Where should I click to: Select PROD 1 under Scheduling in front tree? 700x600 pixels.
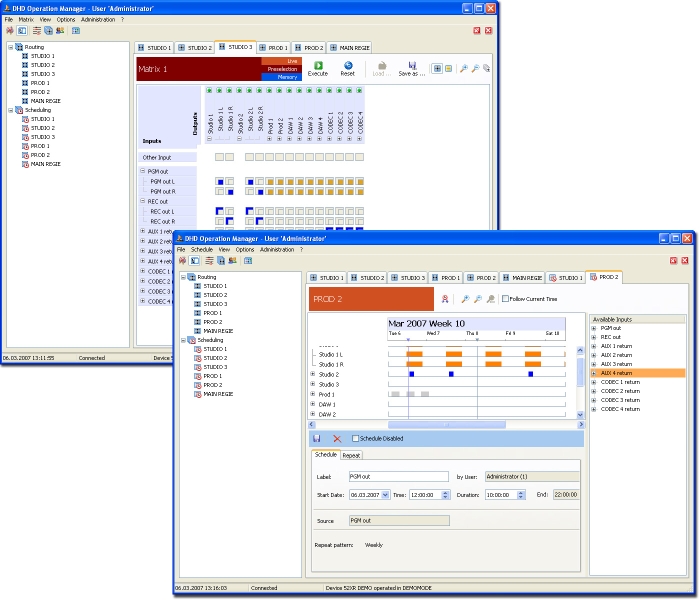click(213, 376)
